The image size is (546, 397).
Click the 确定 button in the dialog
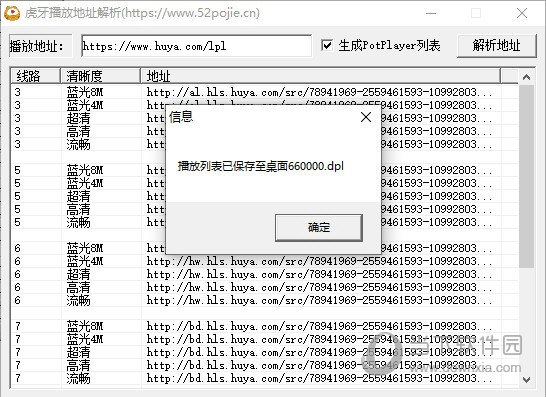point(319,227)
